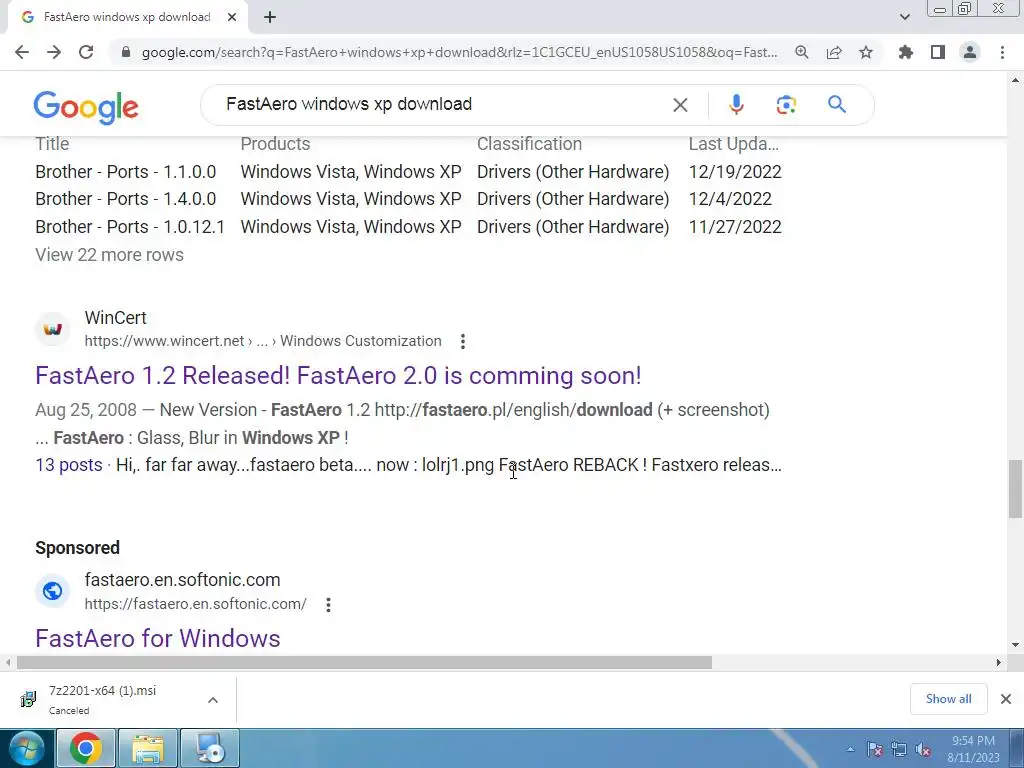This screenshot has height=768, width=1024.
Task: Select the FastAero search results tab
Action: click(x=127, y=18)
